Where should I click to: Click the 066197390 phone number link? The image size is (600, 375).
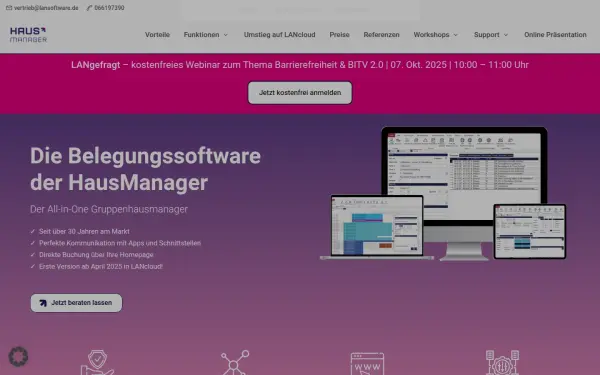click(x=109, y=8)
